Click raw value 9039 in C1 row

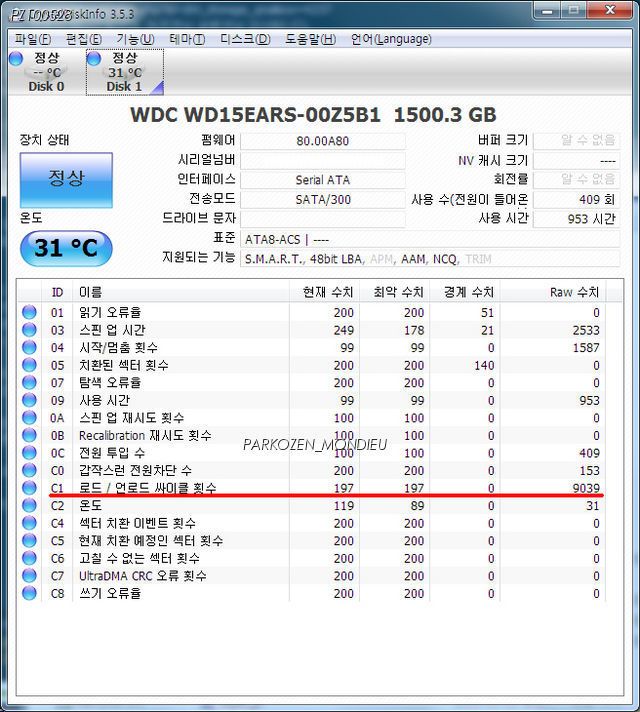point(586,488)
